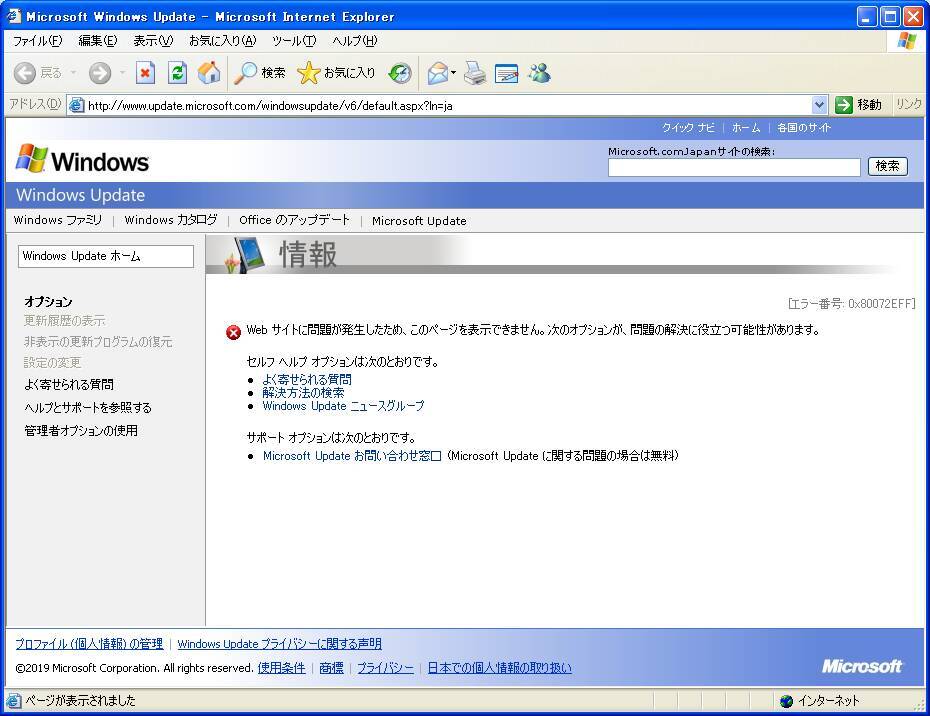Open the Mail button dropdown arrow

pos(453,73)
